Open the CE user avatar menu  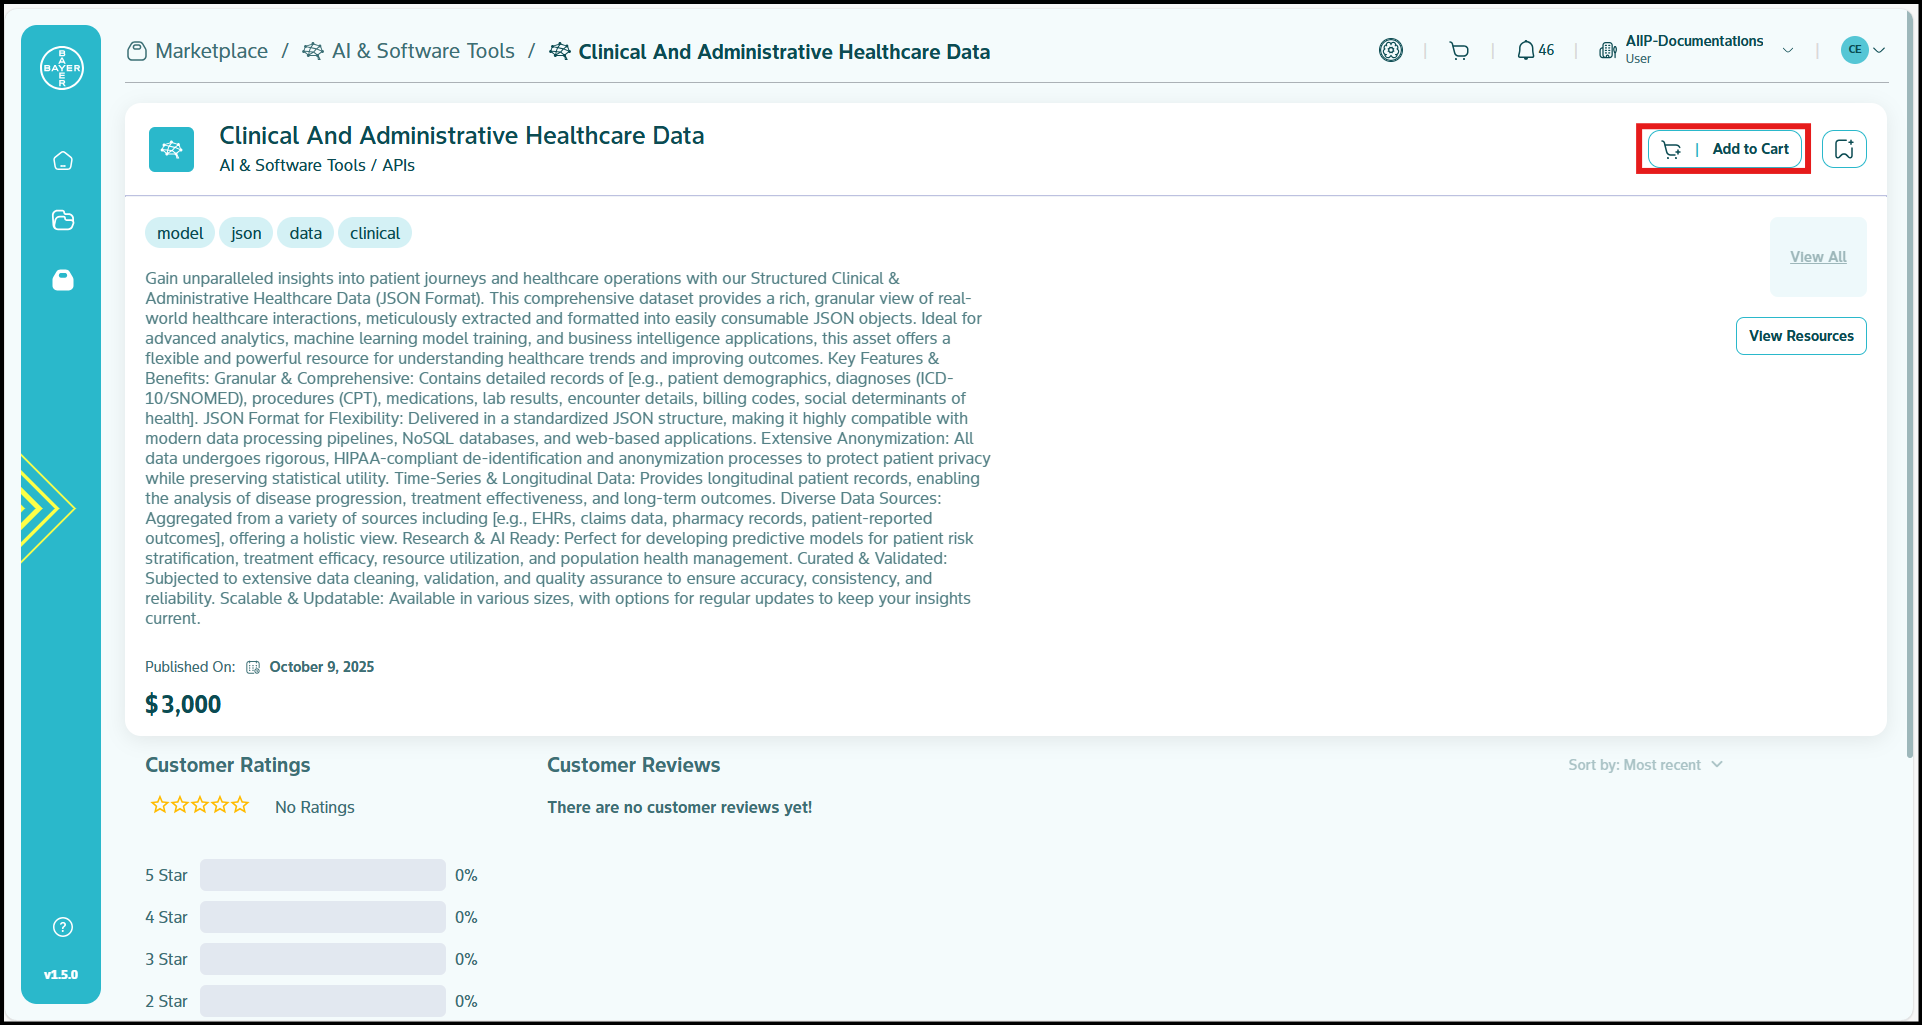click(x=1863, y=50)
